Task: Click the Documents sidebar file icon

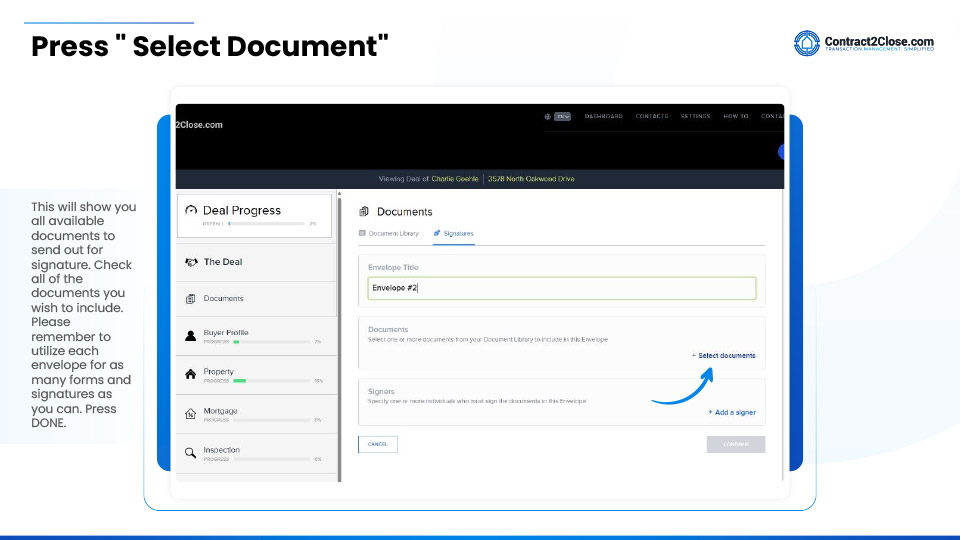Action: pos(191,299)
